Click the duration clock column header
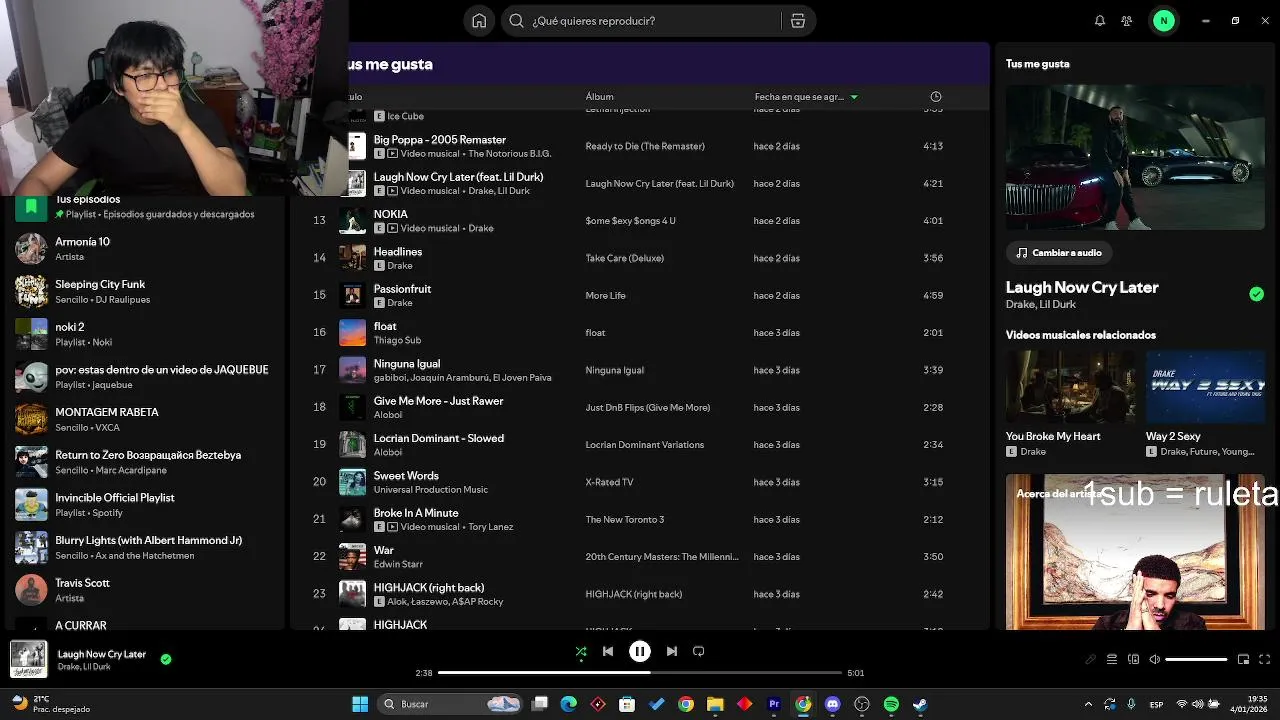Screen dimensions: 1280x720 (936, 97)
